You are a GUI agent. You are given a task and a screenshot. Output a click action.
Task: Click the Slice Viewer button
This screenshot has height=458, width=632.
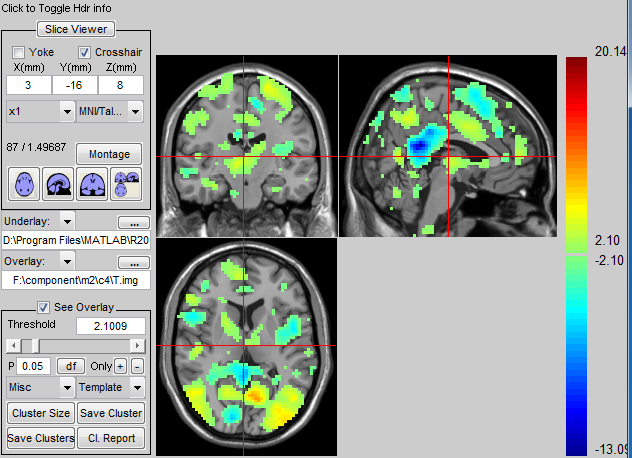76,29
